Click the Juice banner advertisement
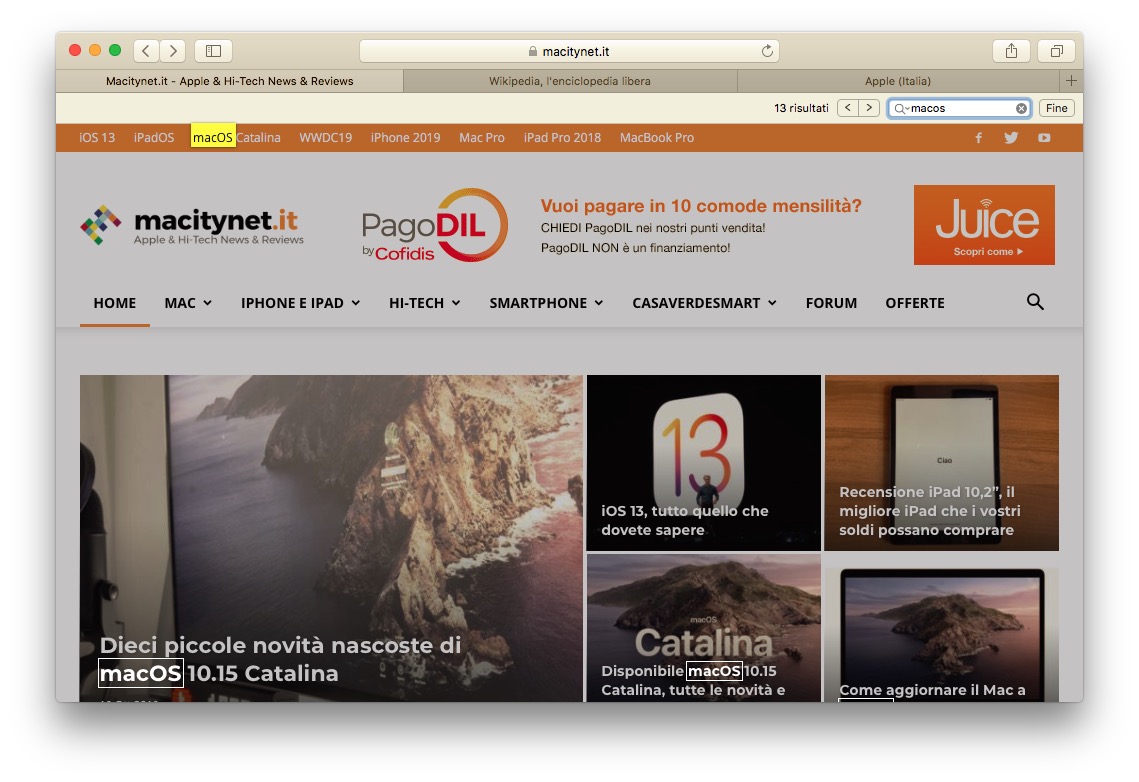Screen dimensions: 1139x782 [x=983, y=225]
